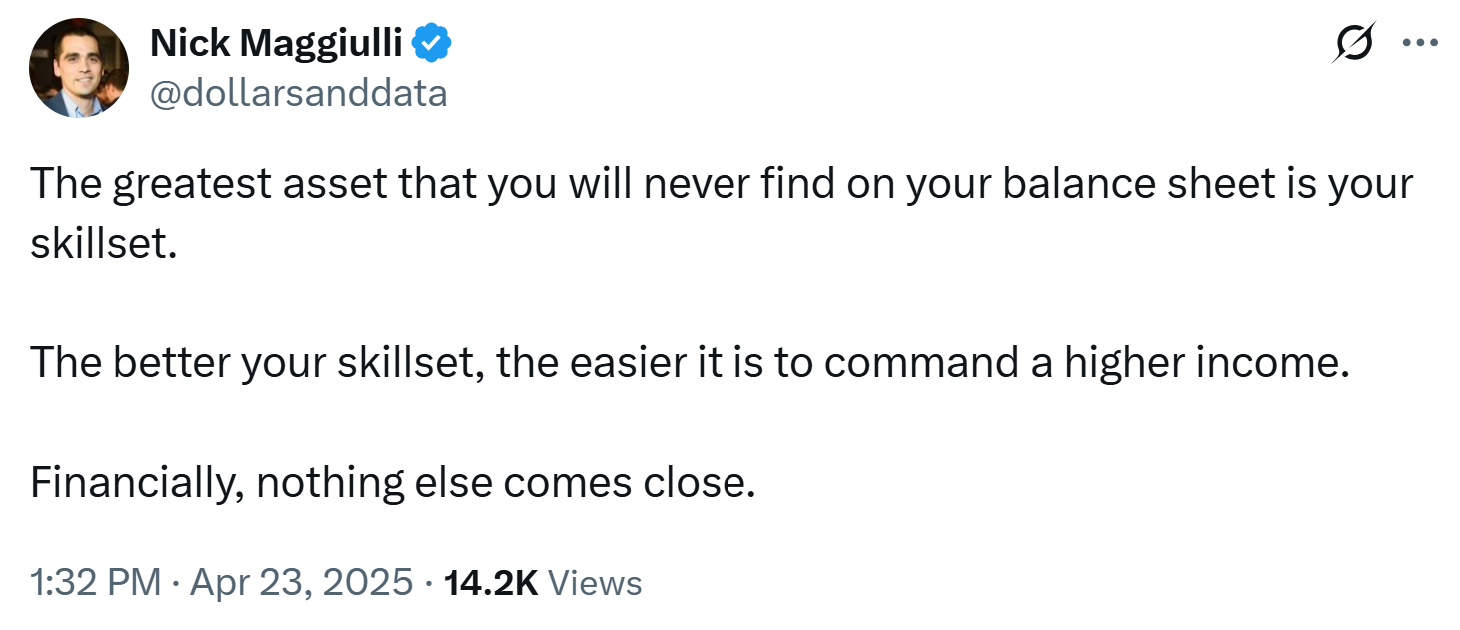Open the three-dot More options menu
The height and width of the screenshot is (630, 1460).
point(1420,43)
